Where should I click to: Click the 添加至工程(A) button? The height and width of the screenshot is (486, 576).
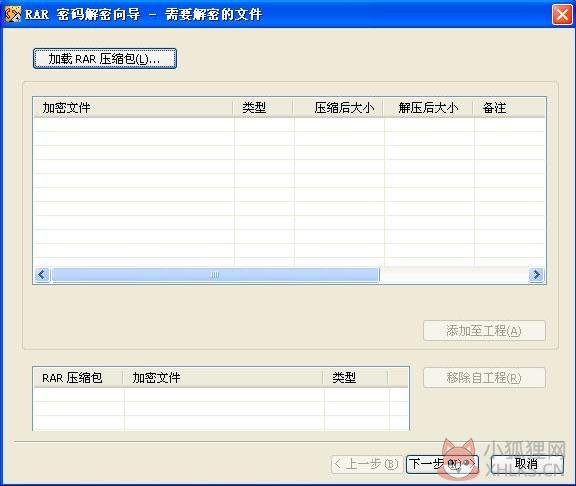point(484,331)
